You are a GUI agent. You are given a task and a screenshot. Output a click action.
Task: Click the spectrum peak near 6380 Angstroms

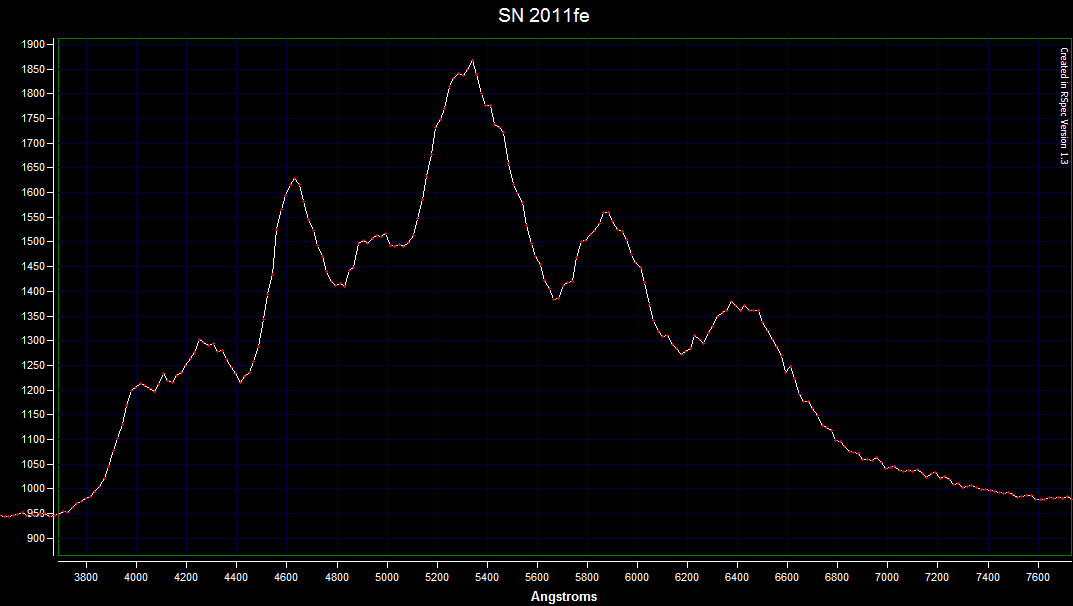point(732,302)
